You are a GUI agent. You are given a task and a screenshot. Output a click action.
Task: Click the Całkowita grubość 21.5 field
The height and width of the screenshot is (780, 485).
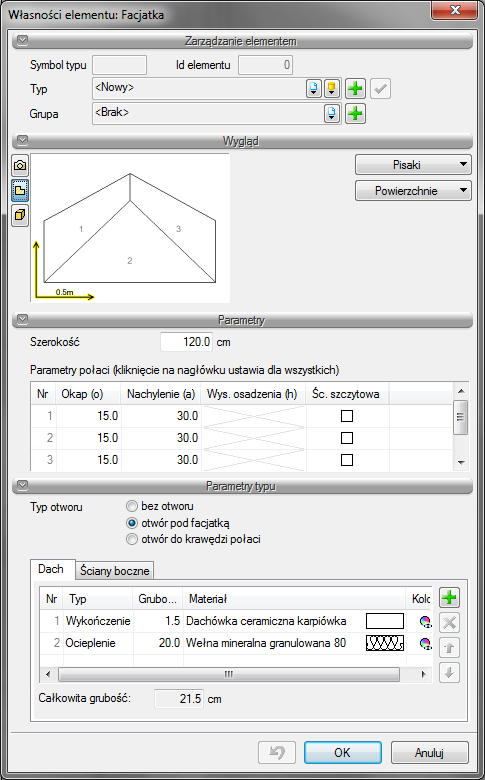[x=179, y=699]
